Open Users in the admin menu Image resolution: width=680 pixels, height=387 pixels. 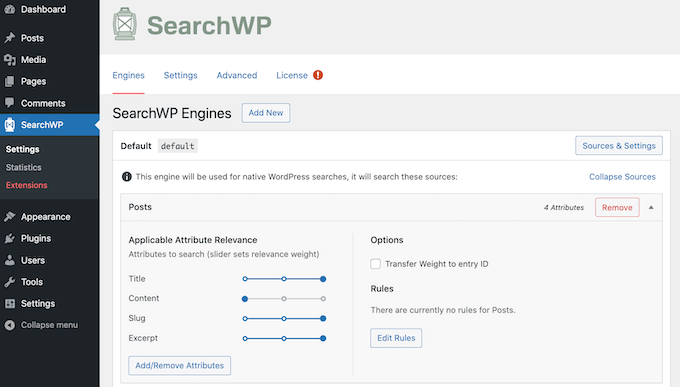click(33, 260)
